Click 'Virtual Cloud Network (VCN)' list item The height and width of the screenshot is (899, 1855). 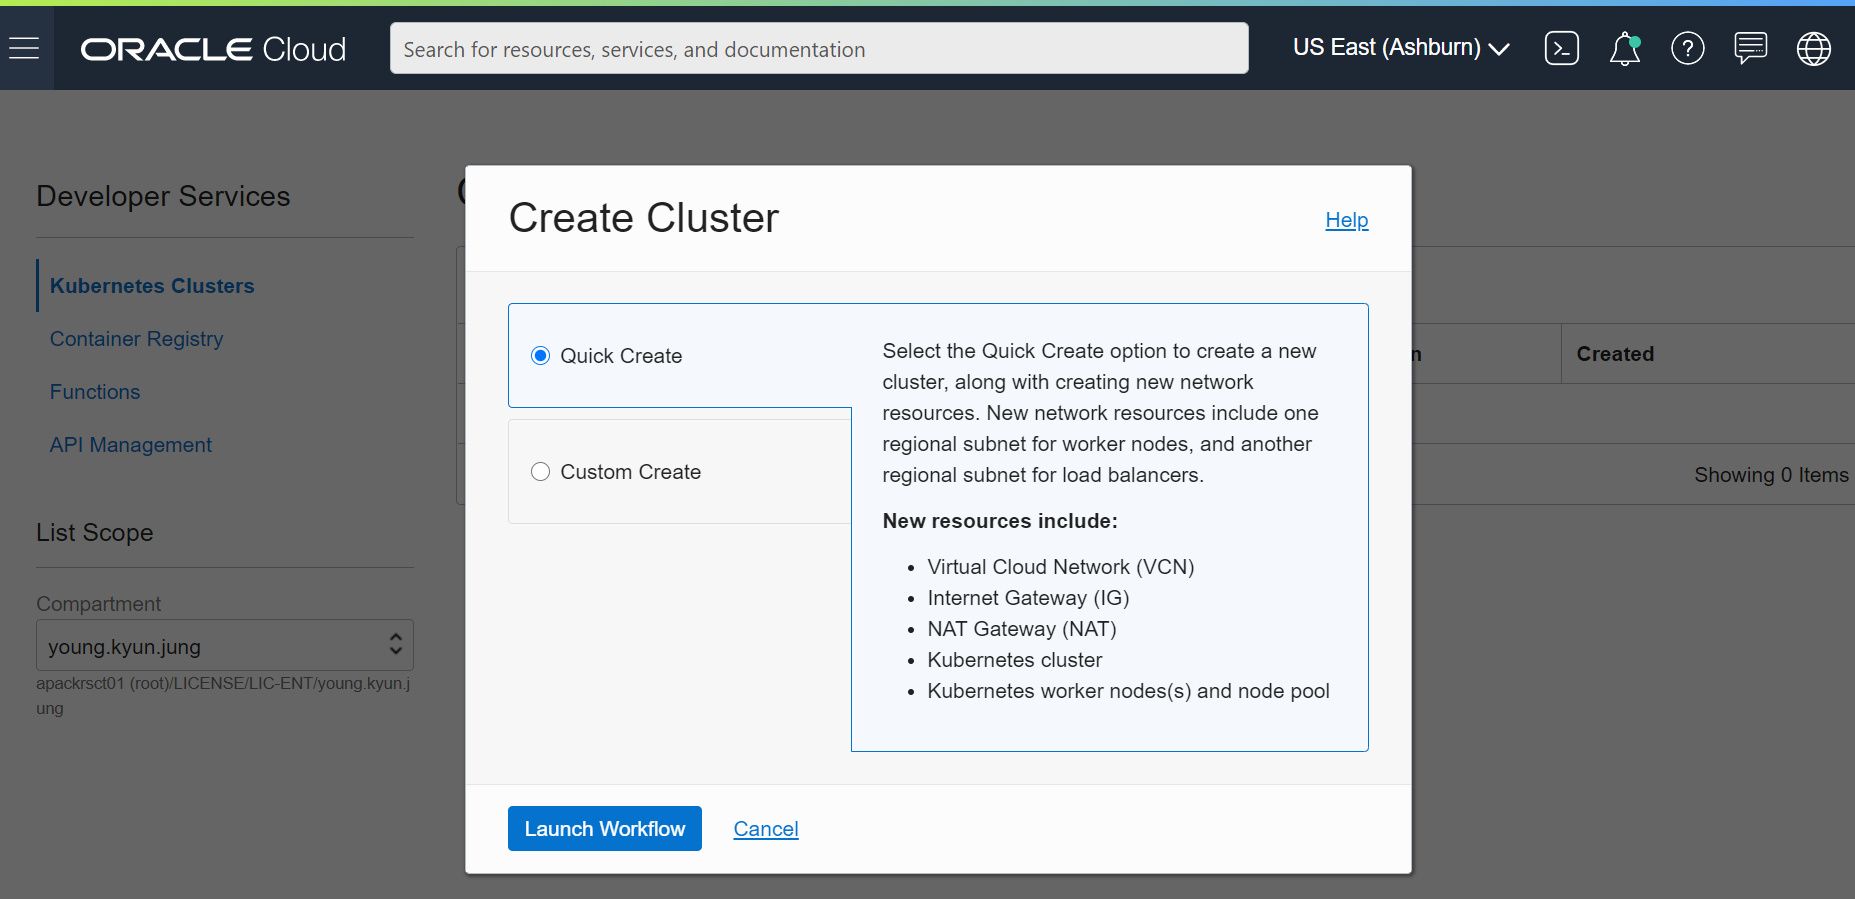pyautogui.click(x=1061, y=567)
